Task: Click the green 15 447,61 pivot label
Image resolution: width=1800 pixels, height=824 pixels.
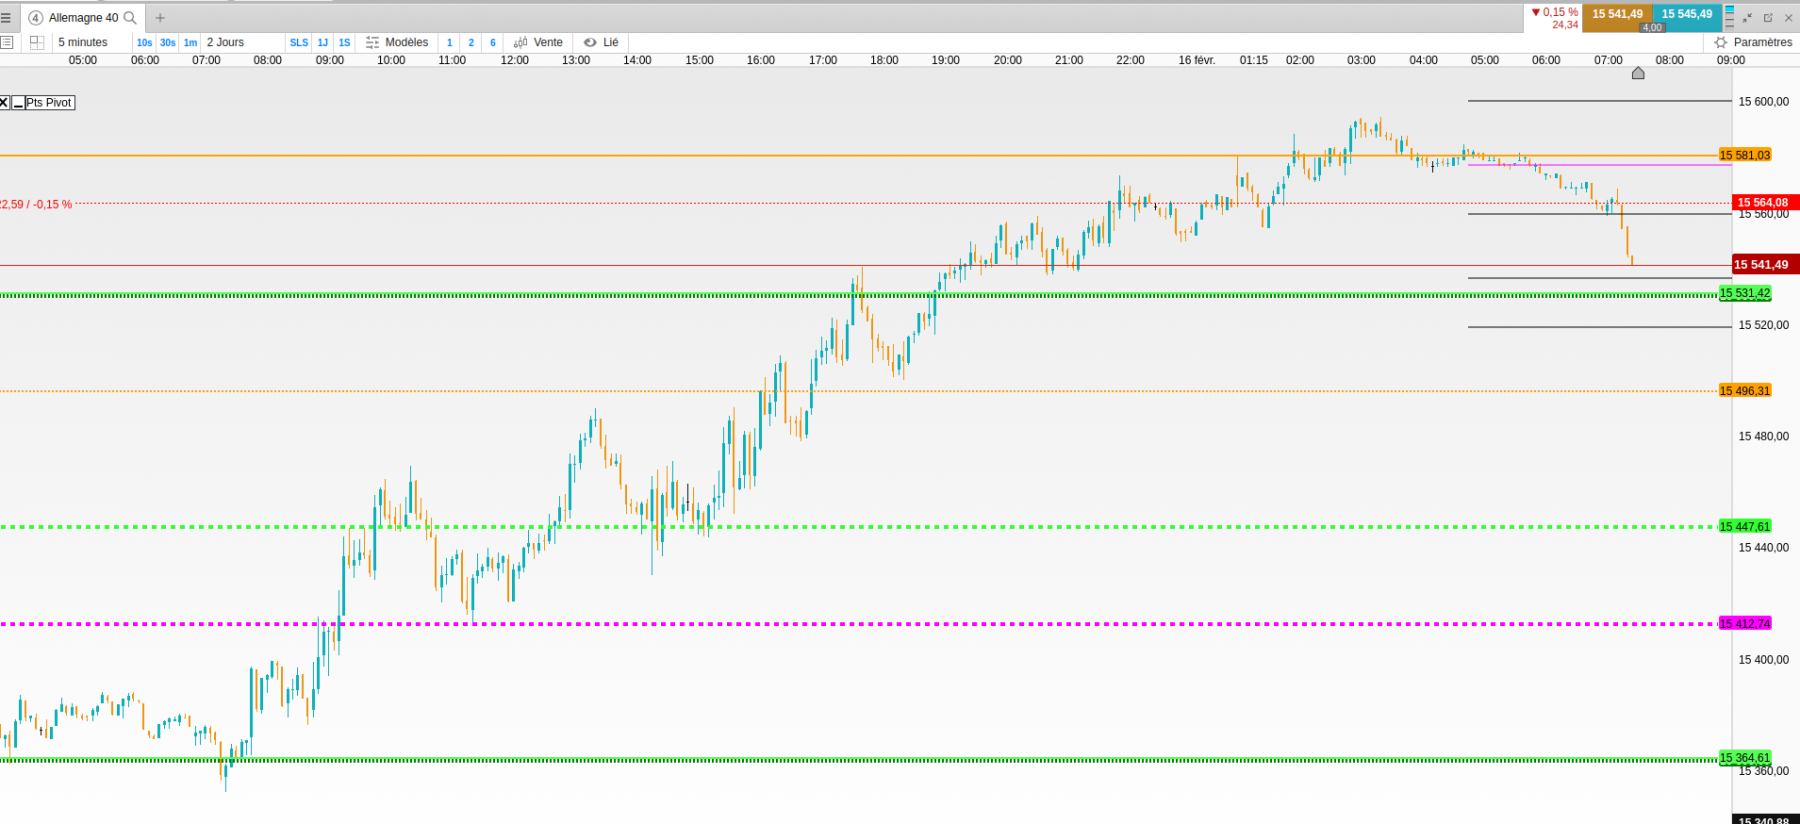Action: click(x=1745, y=526)
